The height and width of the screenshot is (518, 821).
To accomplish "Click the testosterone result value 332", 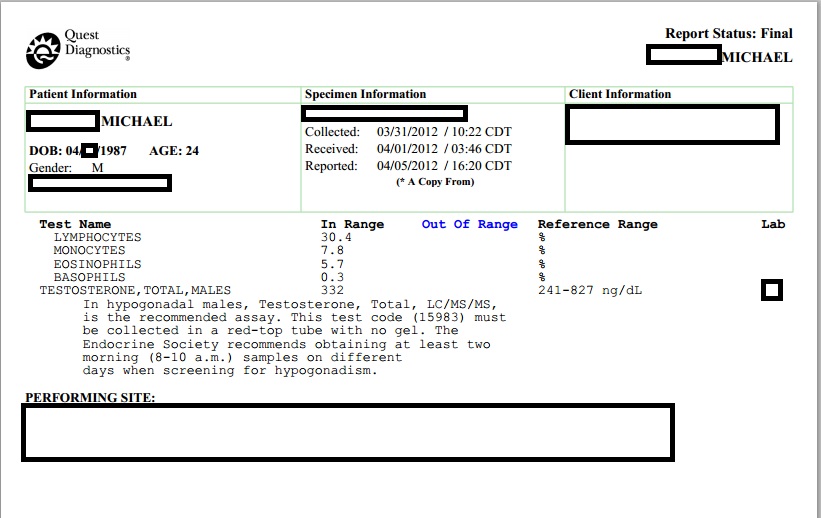I will click(331, 290).
